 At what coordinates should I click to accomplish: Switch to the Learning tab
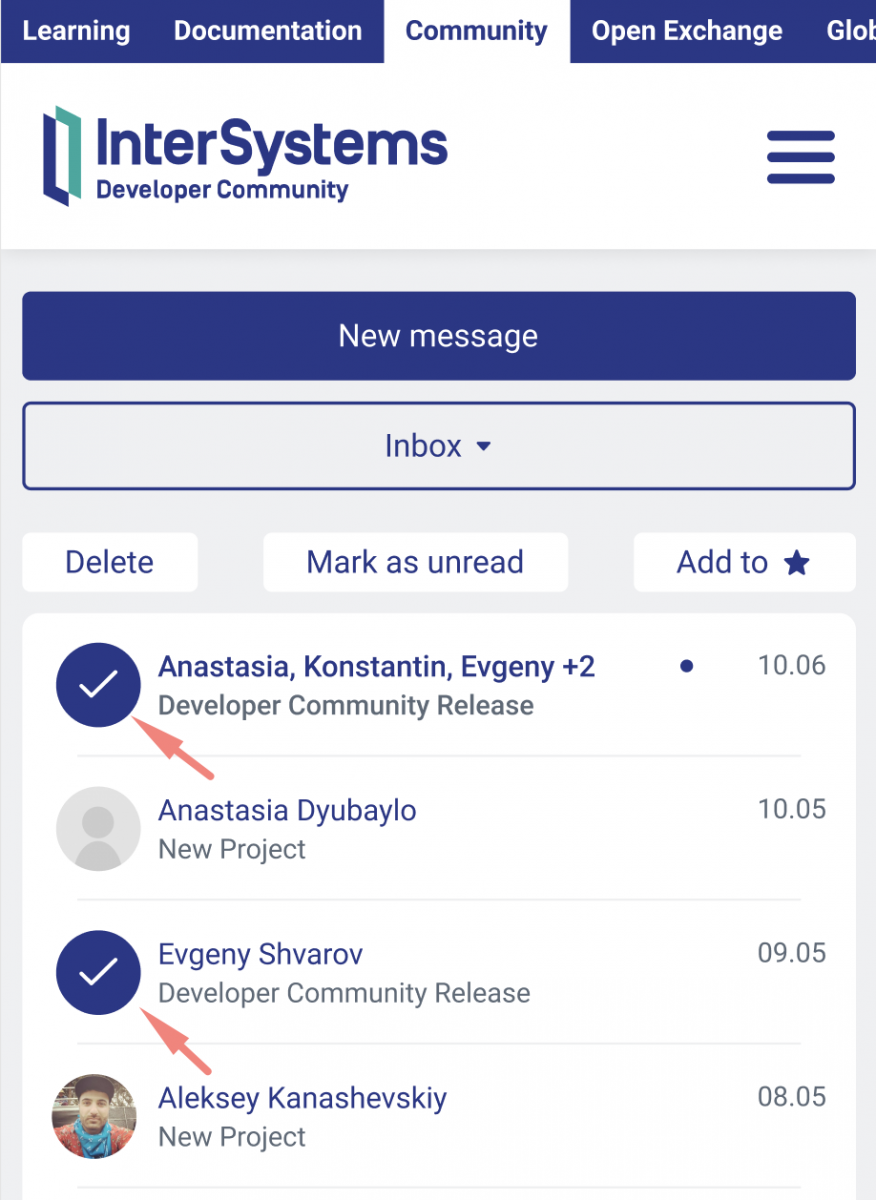coord(76,31)
